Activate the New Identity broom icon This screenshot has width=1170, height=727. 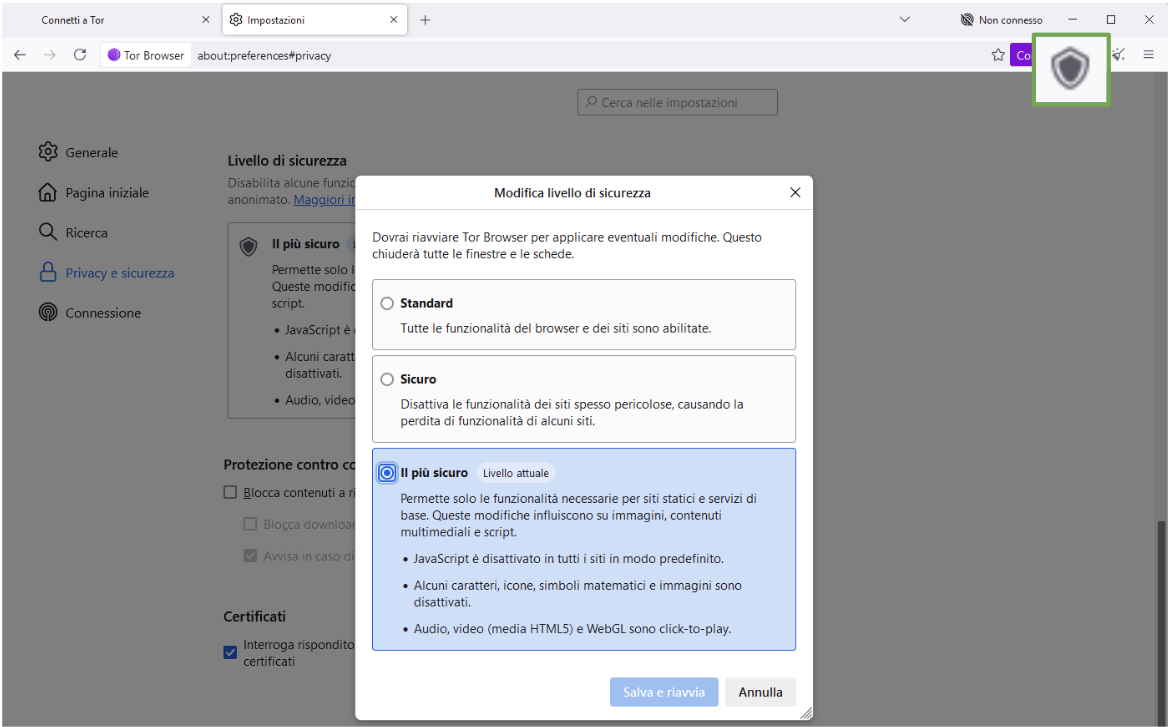point(1119,55)
